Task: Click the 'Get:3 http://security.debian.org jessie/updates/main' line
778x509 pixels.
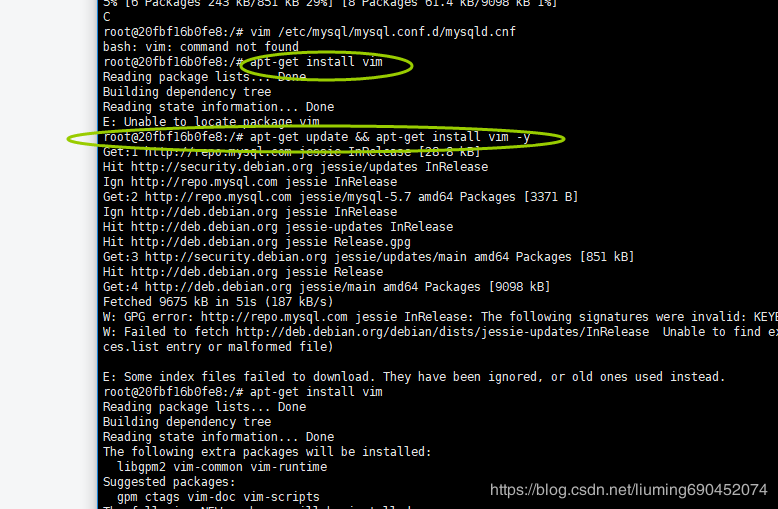Action: tap(369, 257)
